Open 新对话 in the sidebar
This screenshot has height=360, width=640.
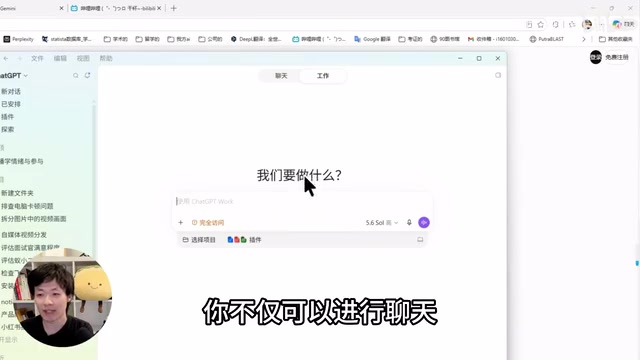coord(11,91)
